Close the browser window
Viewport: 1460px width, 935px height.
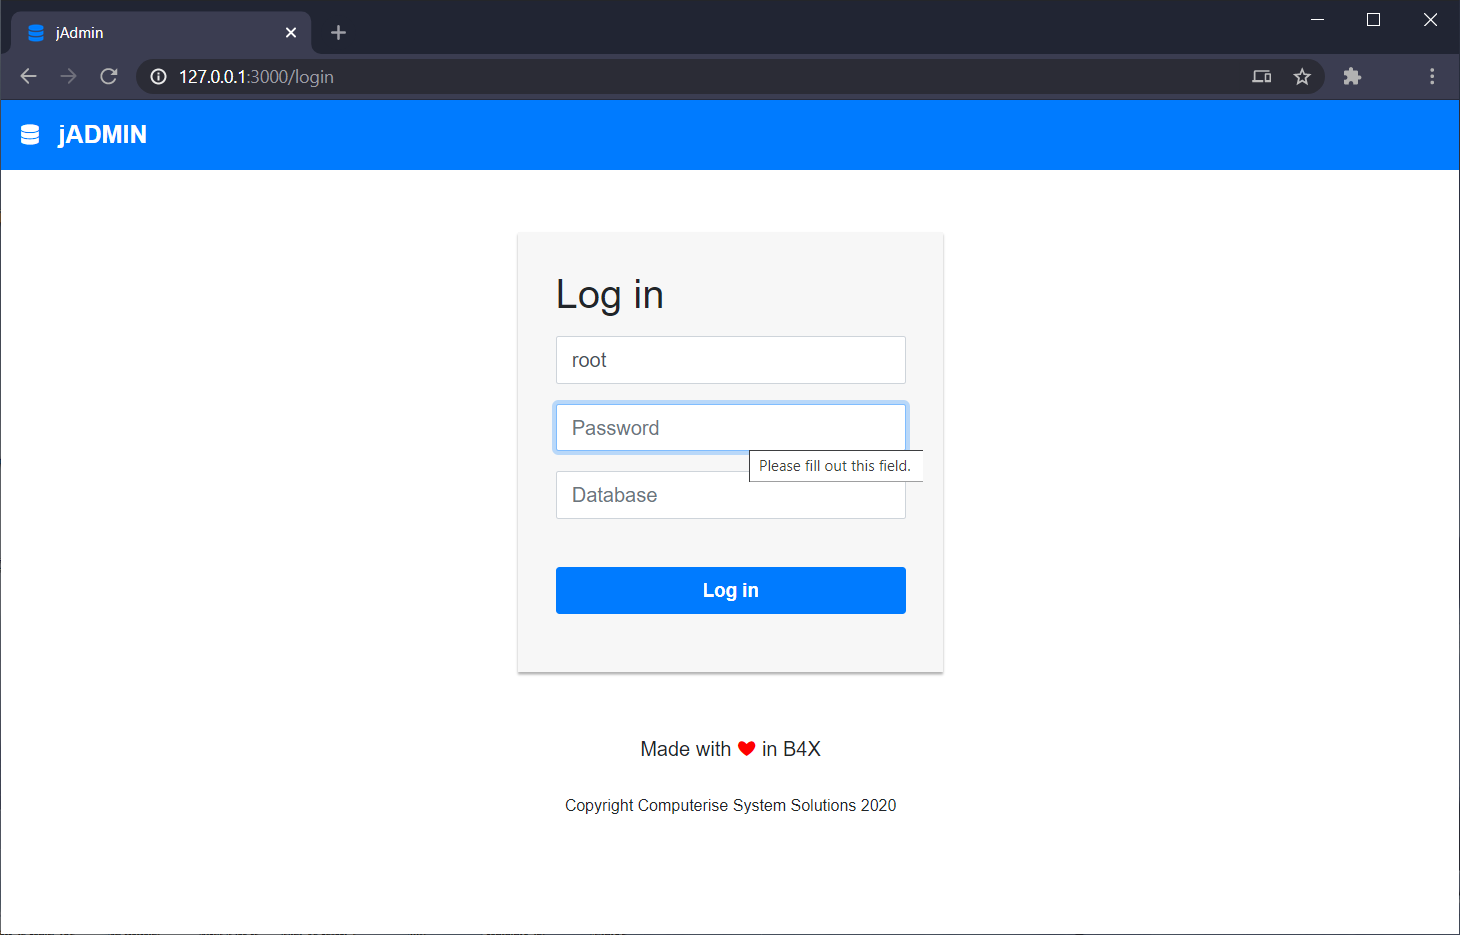1430,20
